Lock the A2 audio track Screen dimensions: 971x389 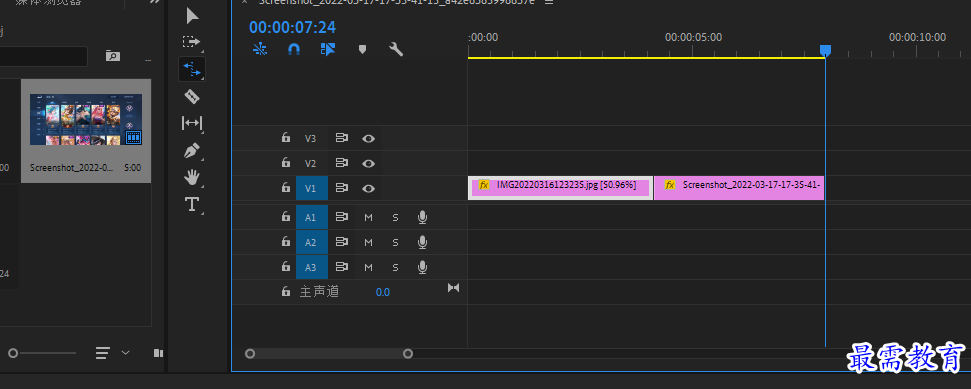(285, 242)
